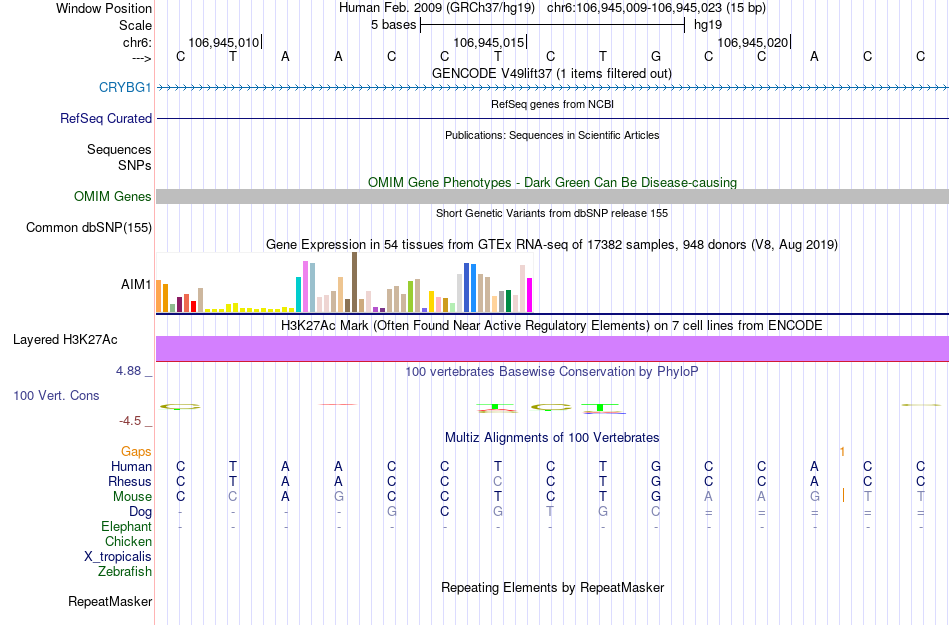Select the Rhesus species label
This screenshot has height=625, width=950.
pyautogui.click(x=130, y=481)
